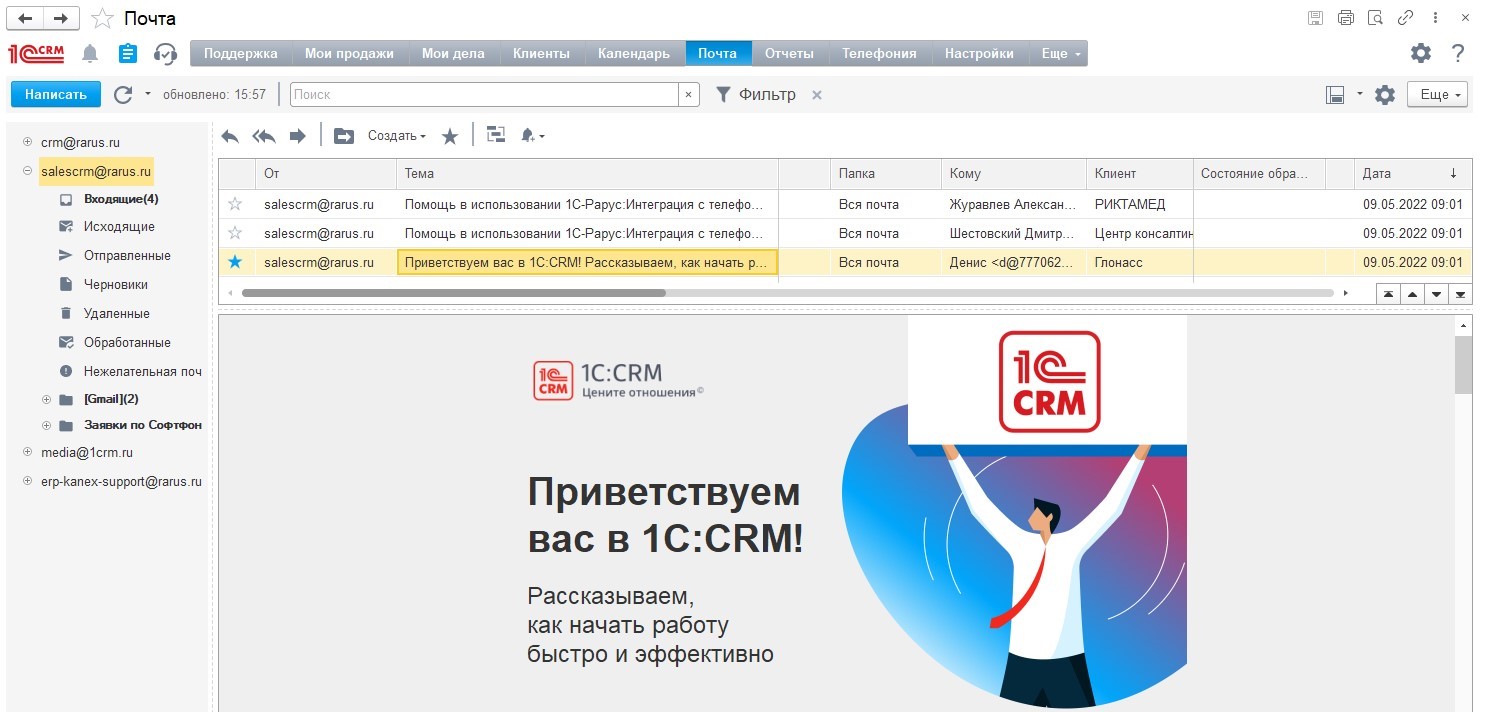Viewport: 1488px width, 712px height.
Task: Open the Календарь tab
Action: (634, 54)
